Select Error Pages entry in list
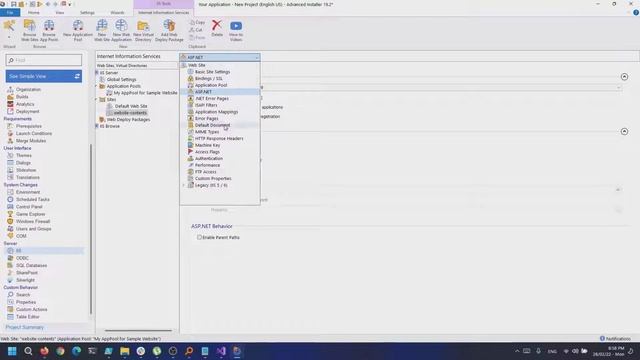The width and height of the screenshot is (640, 360). (207, 118)
